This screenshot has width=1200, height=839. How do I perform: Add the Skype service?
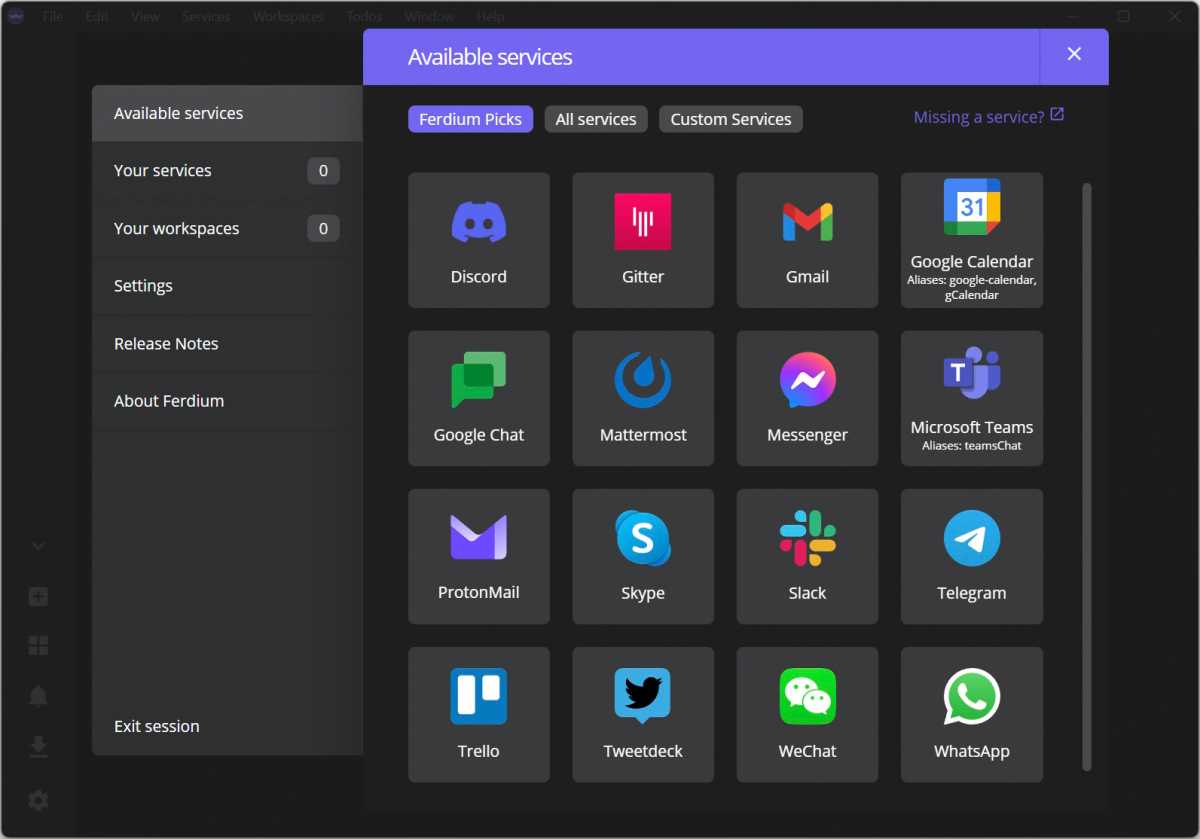pyautogui.click(x=643, y=556)
